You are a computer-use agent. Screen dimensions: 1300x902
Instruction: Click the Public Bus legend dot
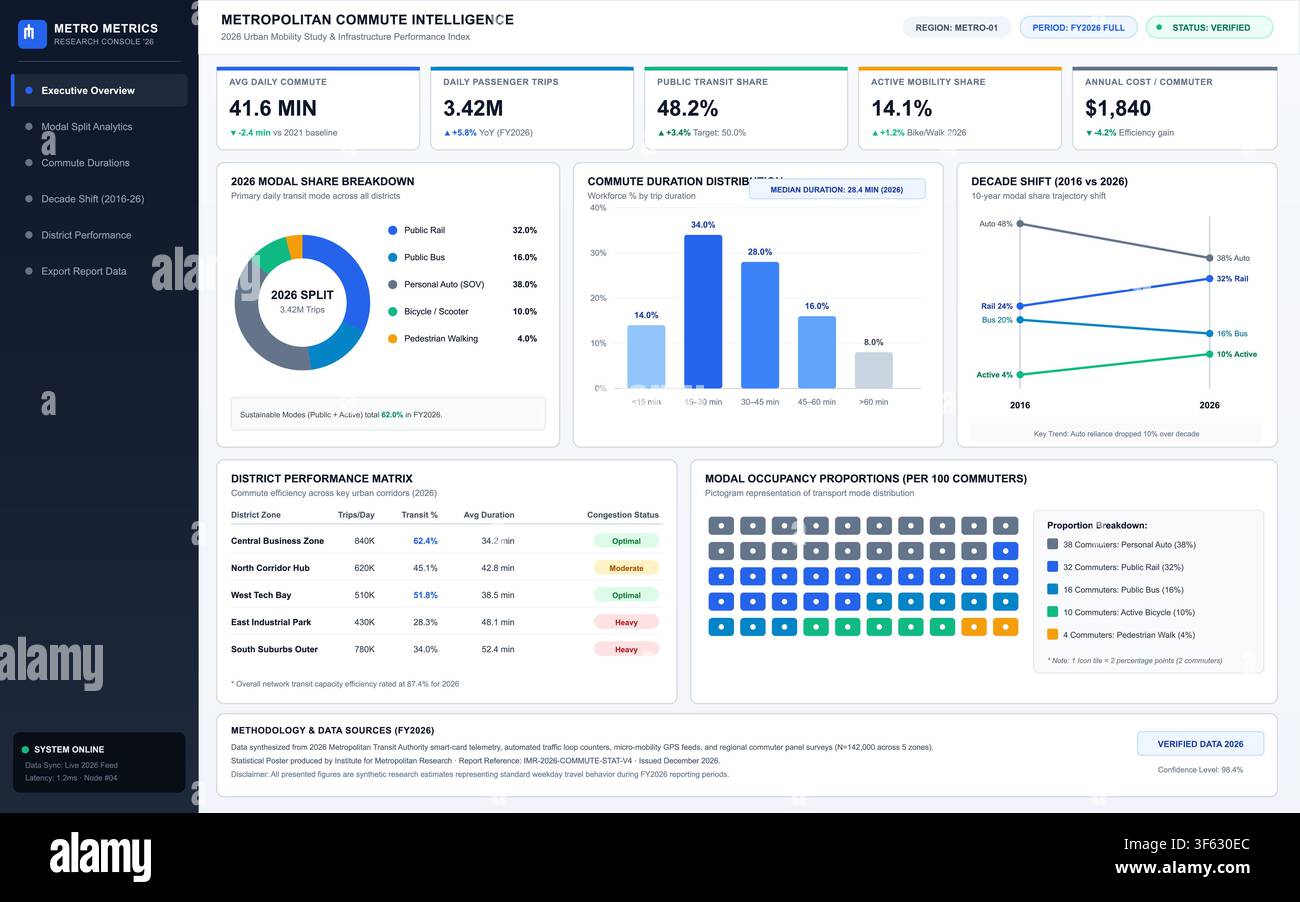pyautogui.click(x=393, y=257)
